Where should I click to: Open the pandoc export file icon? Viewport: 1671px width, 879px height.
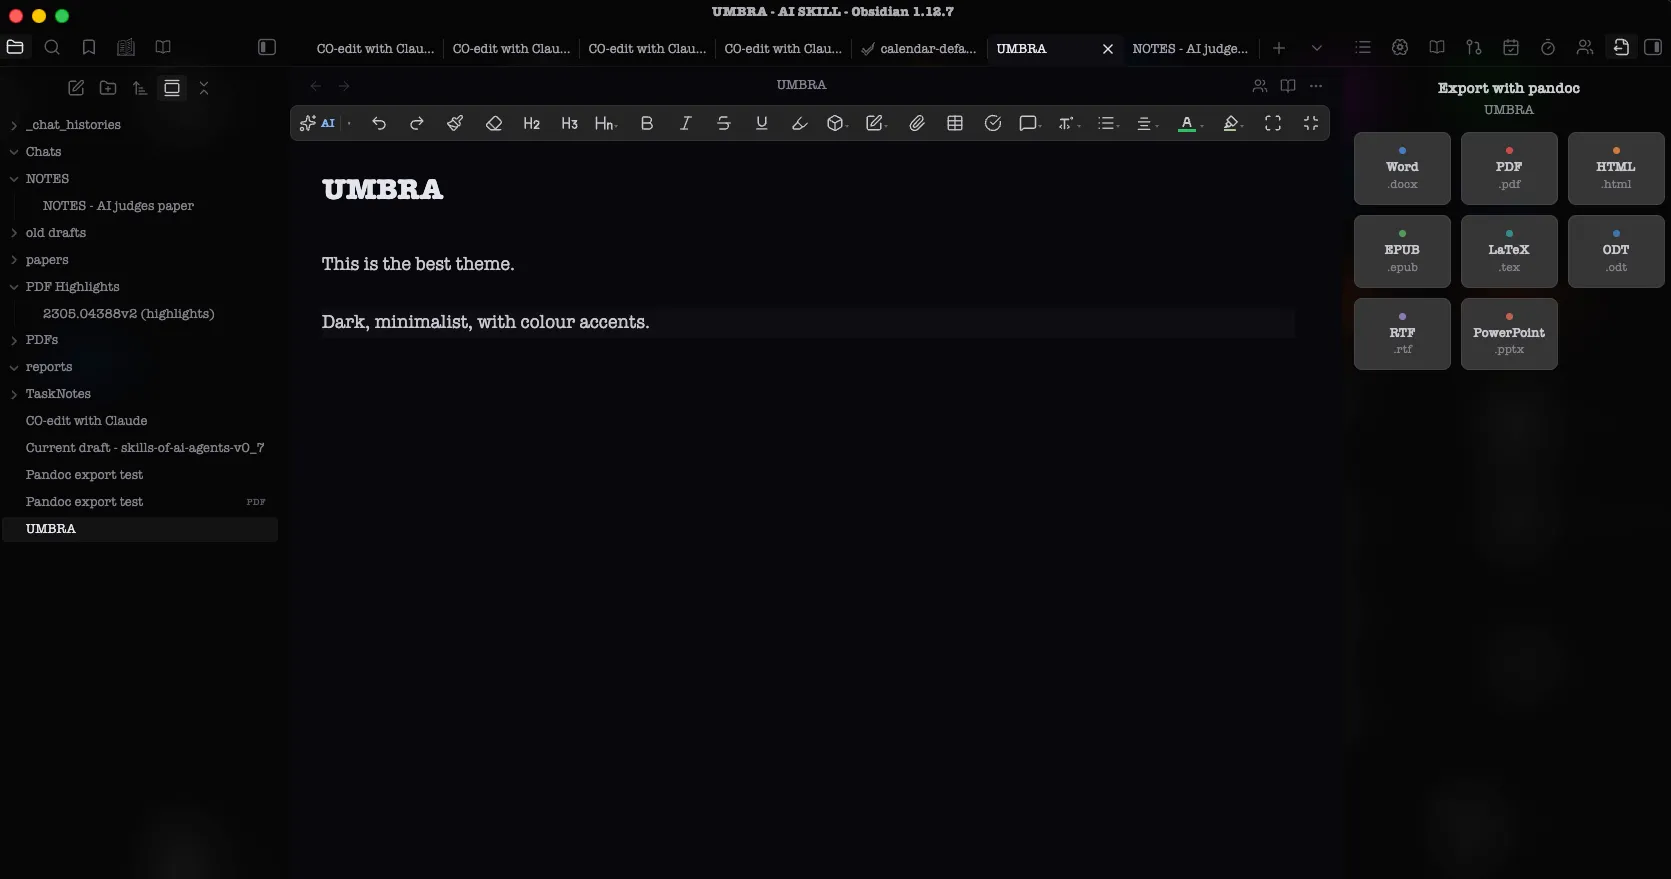pyautogui.click(x=1621, y=47)
